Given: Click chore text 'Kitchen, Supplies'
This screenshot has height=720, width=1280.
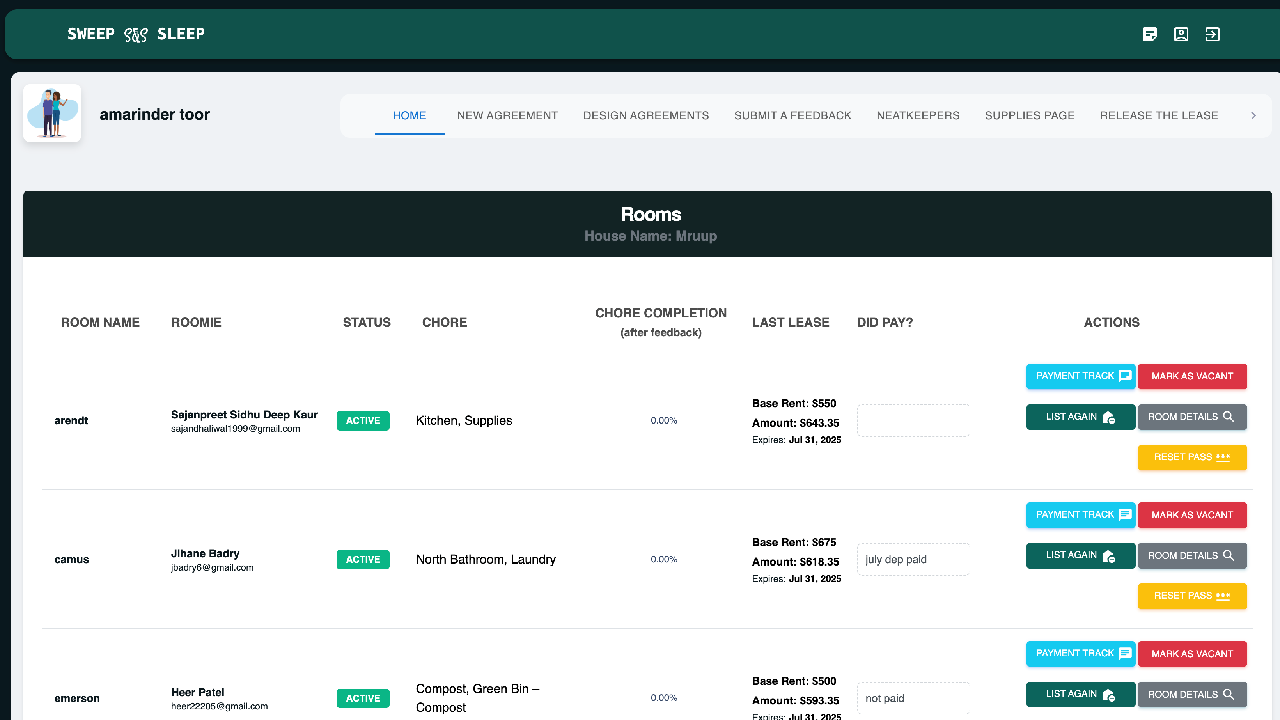Looking at the screenshot, I should coord(464,421).
